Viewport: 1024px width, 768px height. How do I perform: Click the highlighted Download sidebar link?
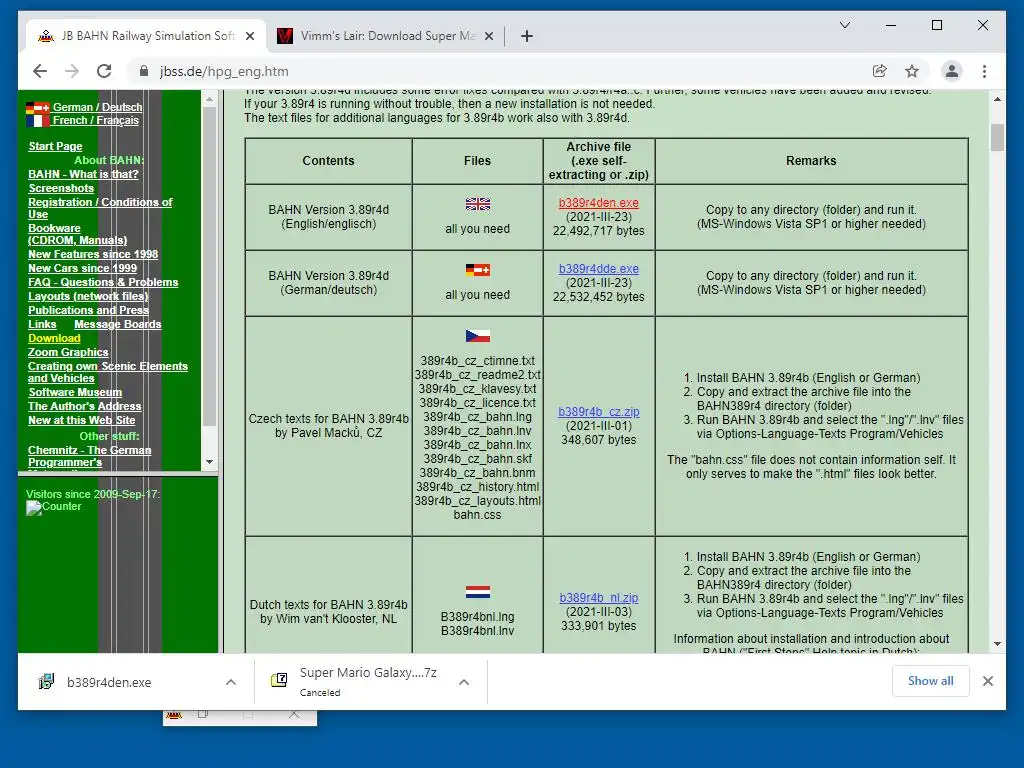pos(54,338)
